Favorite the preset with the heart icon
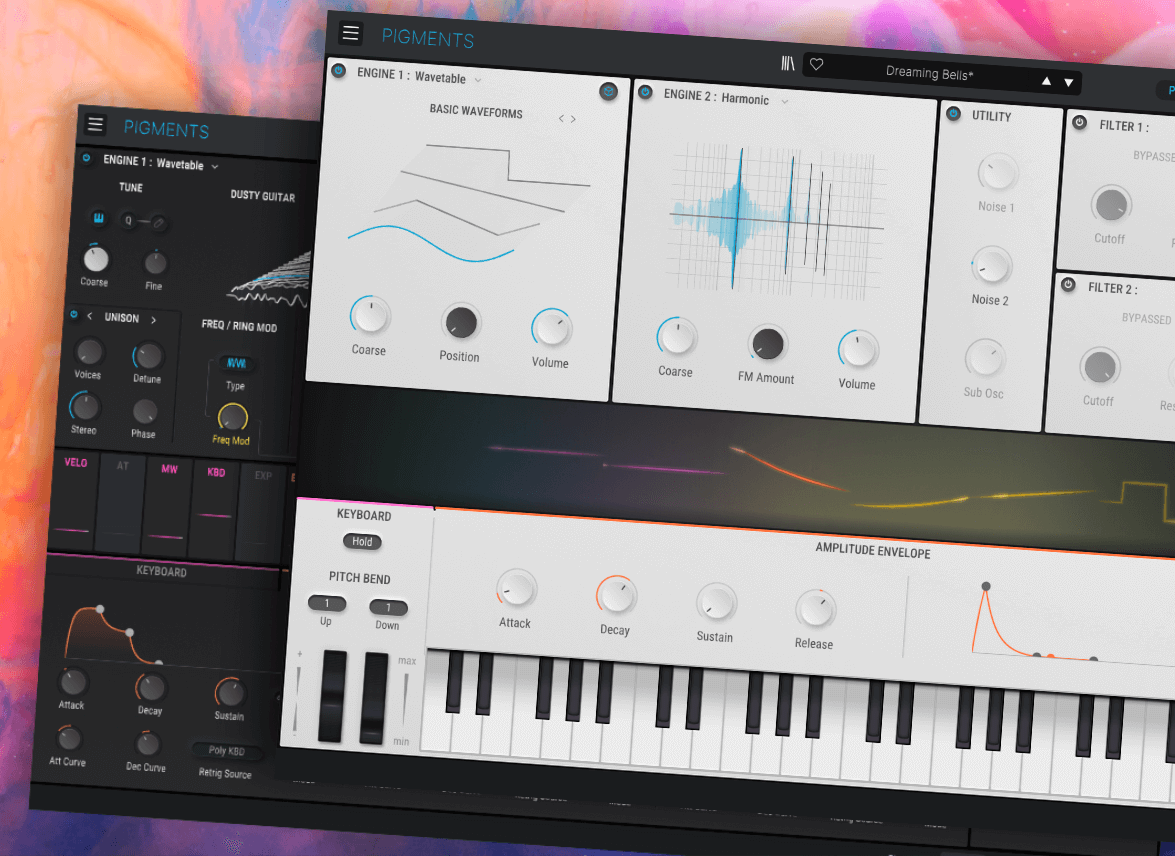This screenshot has width=1175, height=856. (817, 64)
